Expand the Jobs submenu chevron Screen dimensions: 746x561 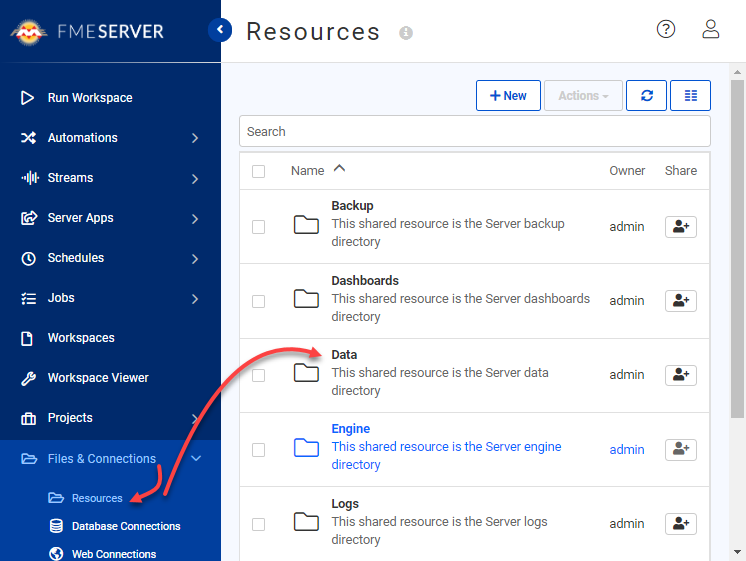click(195, 299)
